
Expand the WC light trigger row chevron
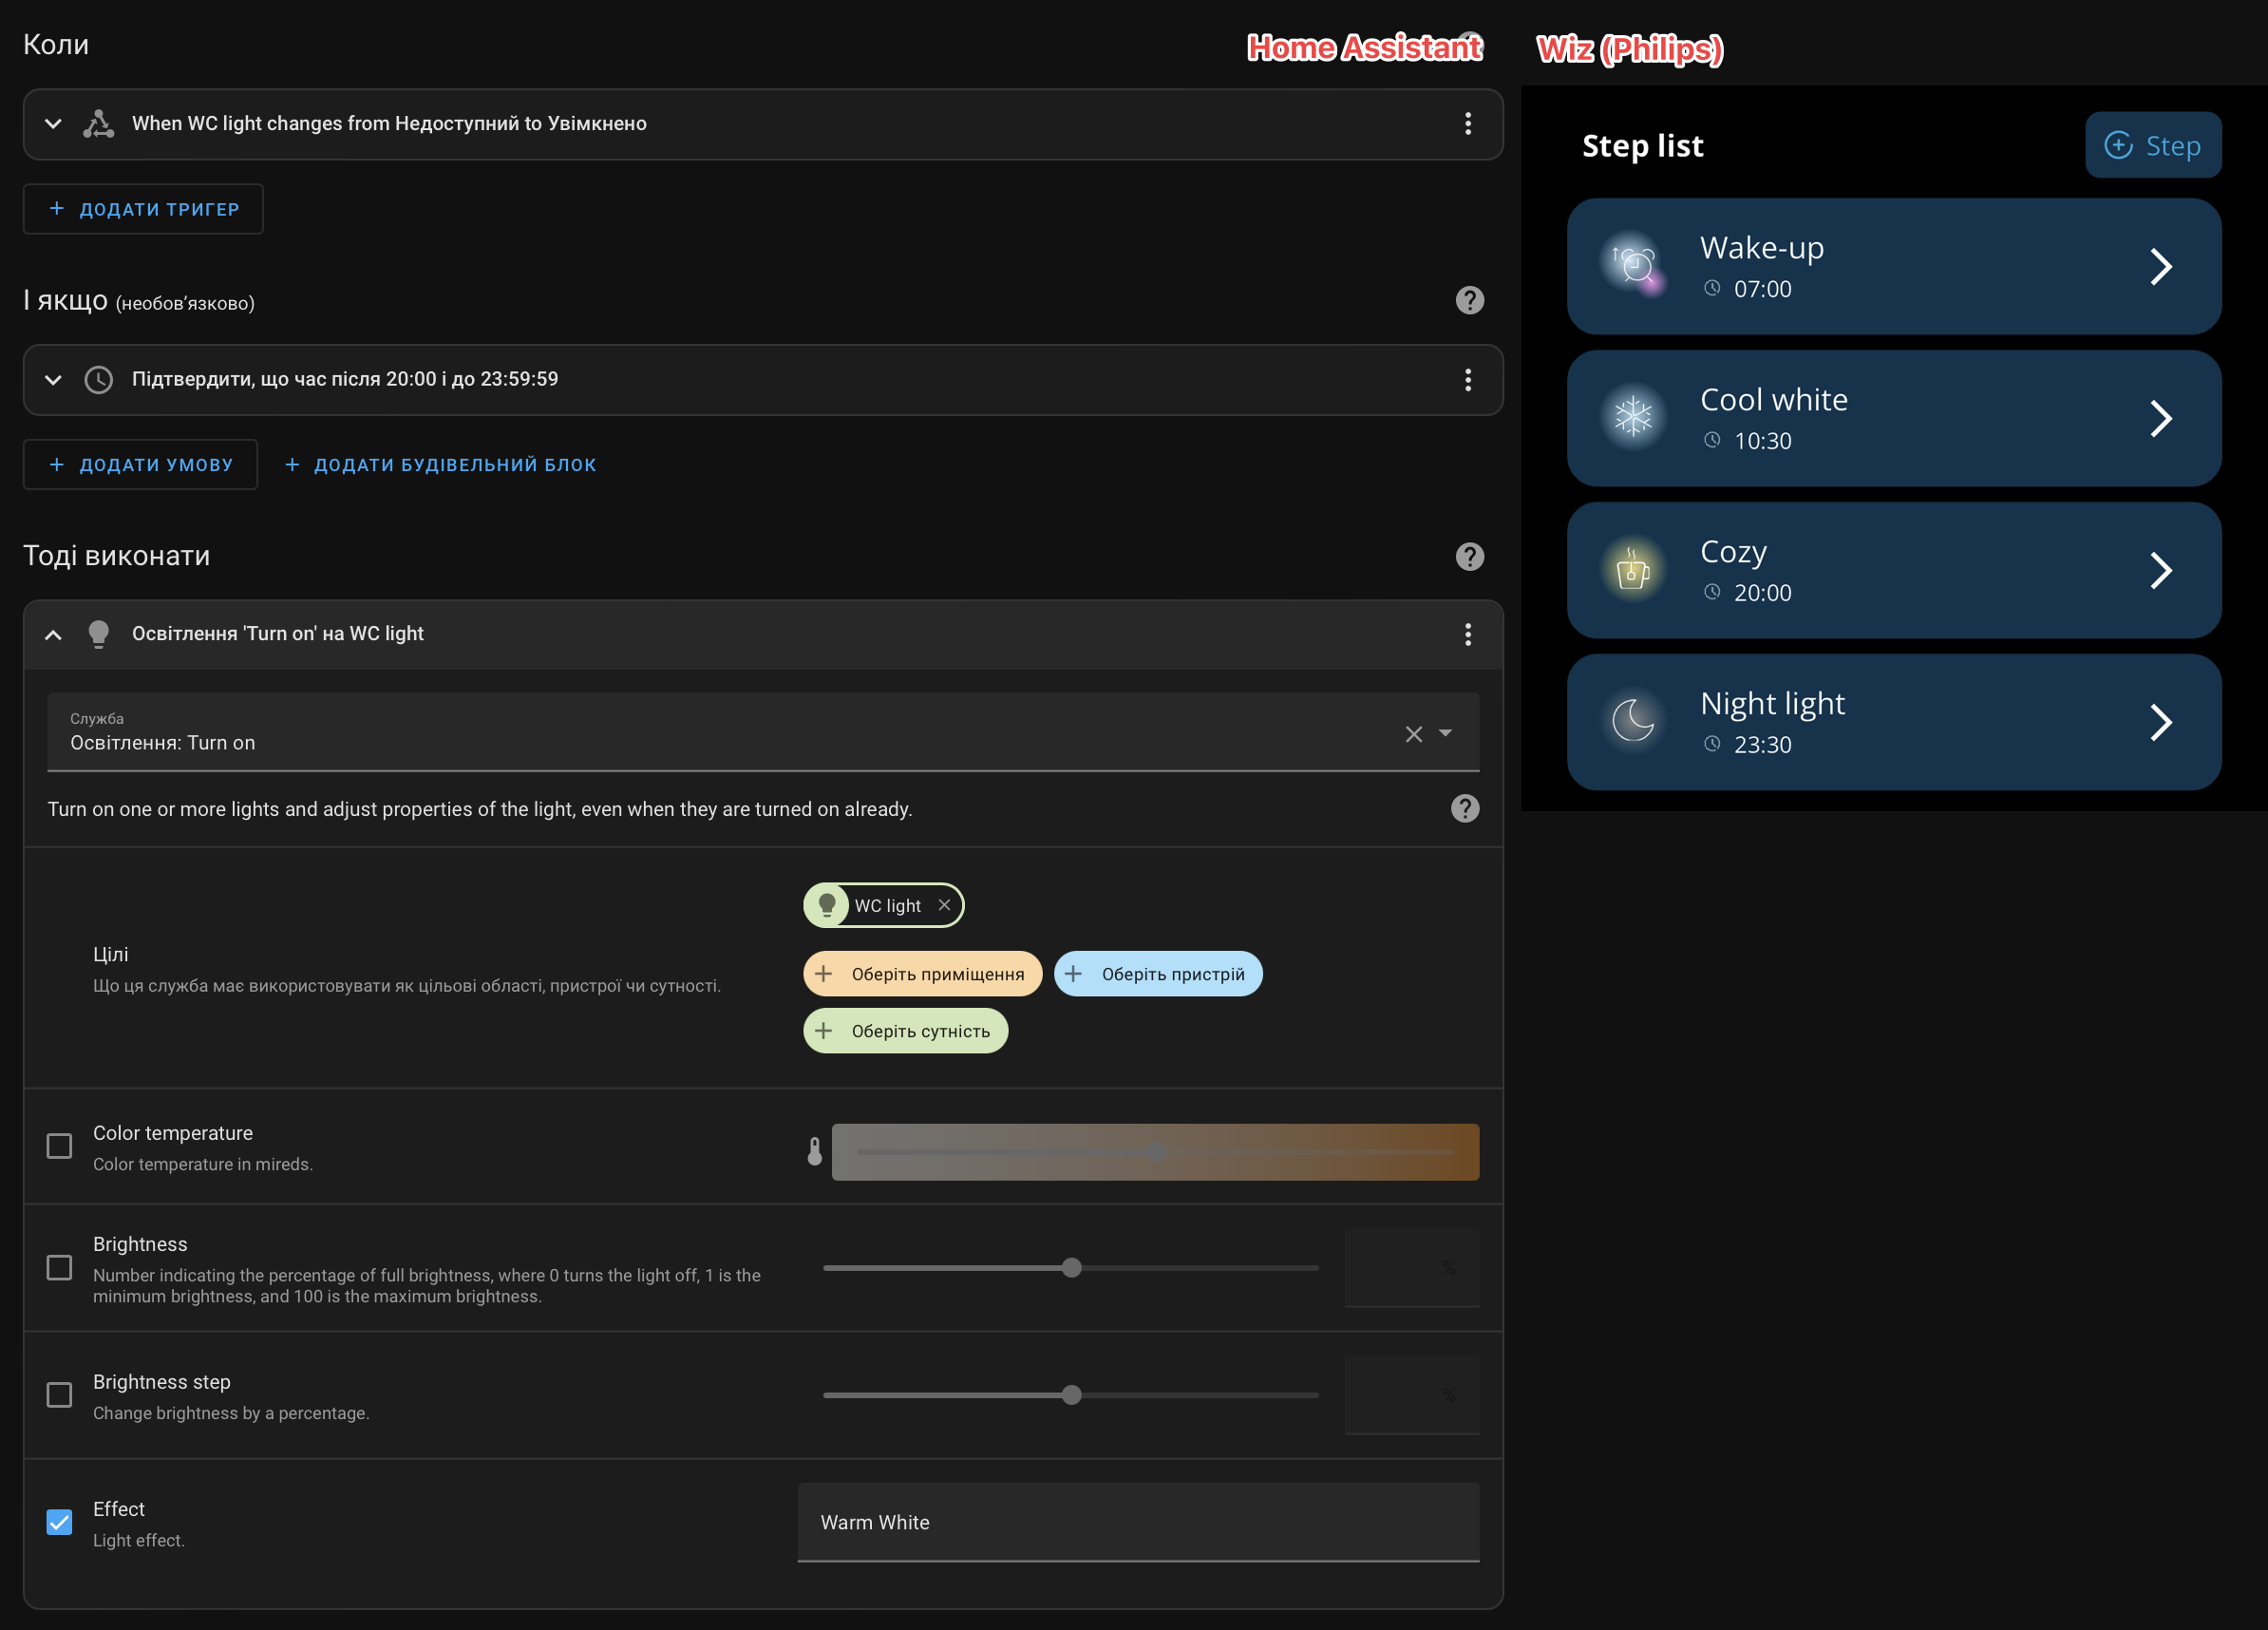pos(54,124)
